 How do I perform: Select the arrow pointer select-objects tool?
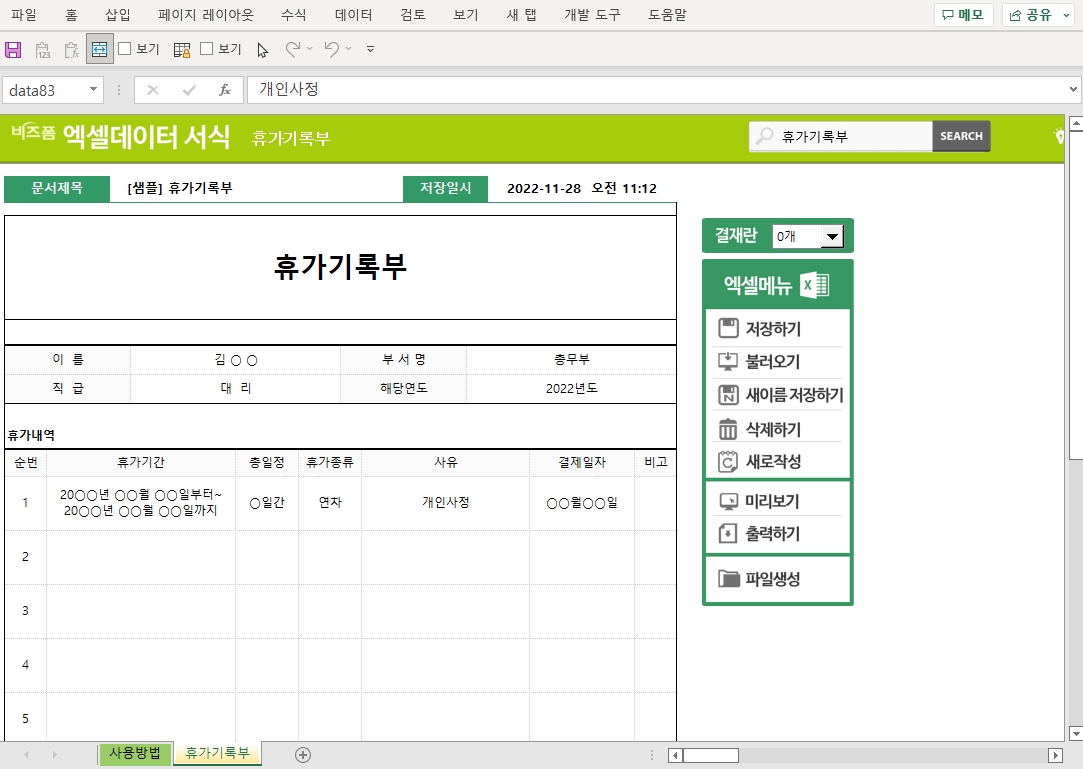click(x=262, y=49)
